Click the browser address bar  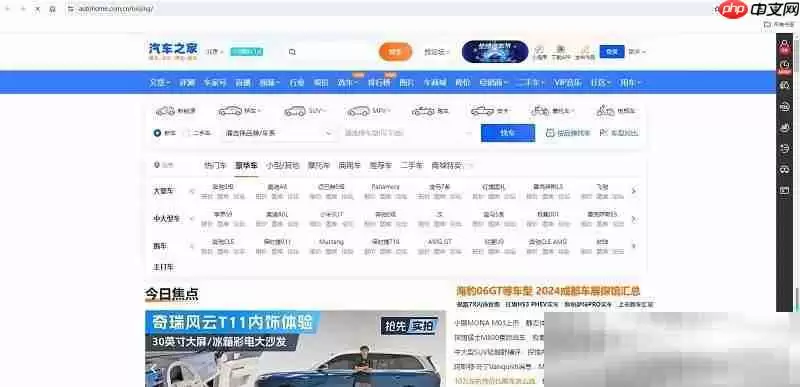388,9
